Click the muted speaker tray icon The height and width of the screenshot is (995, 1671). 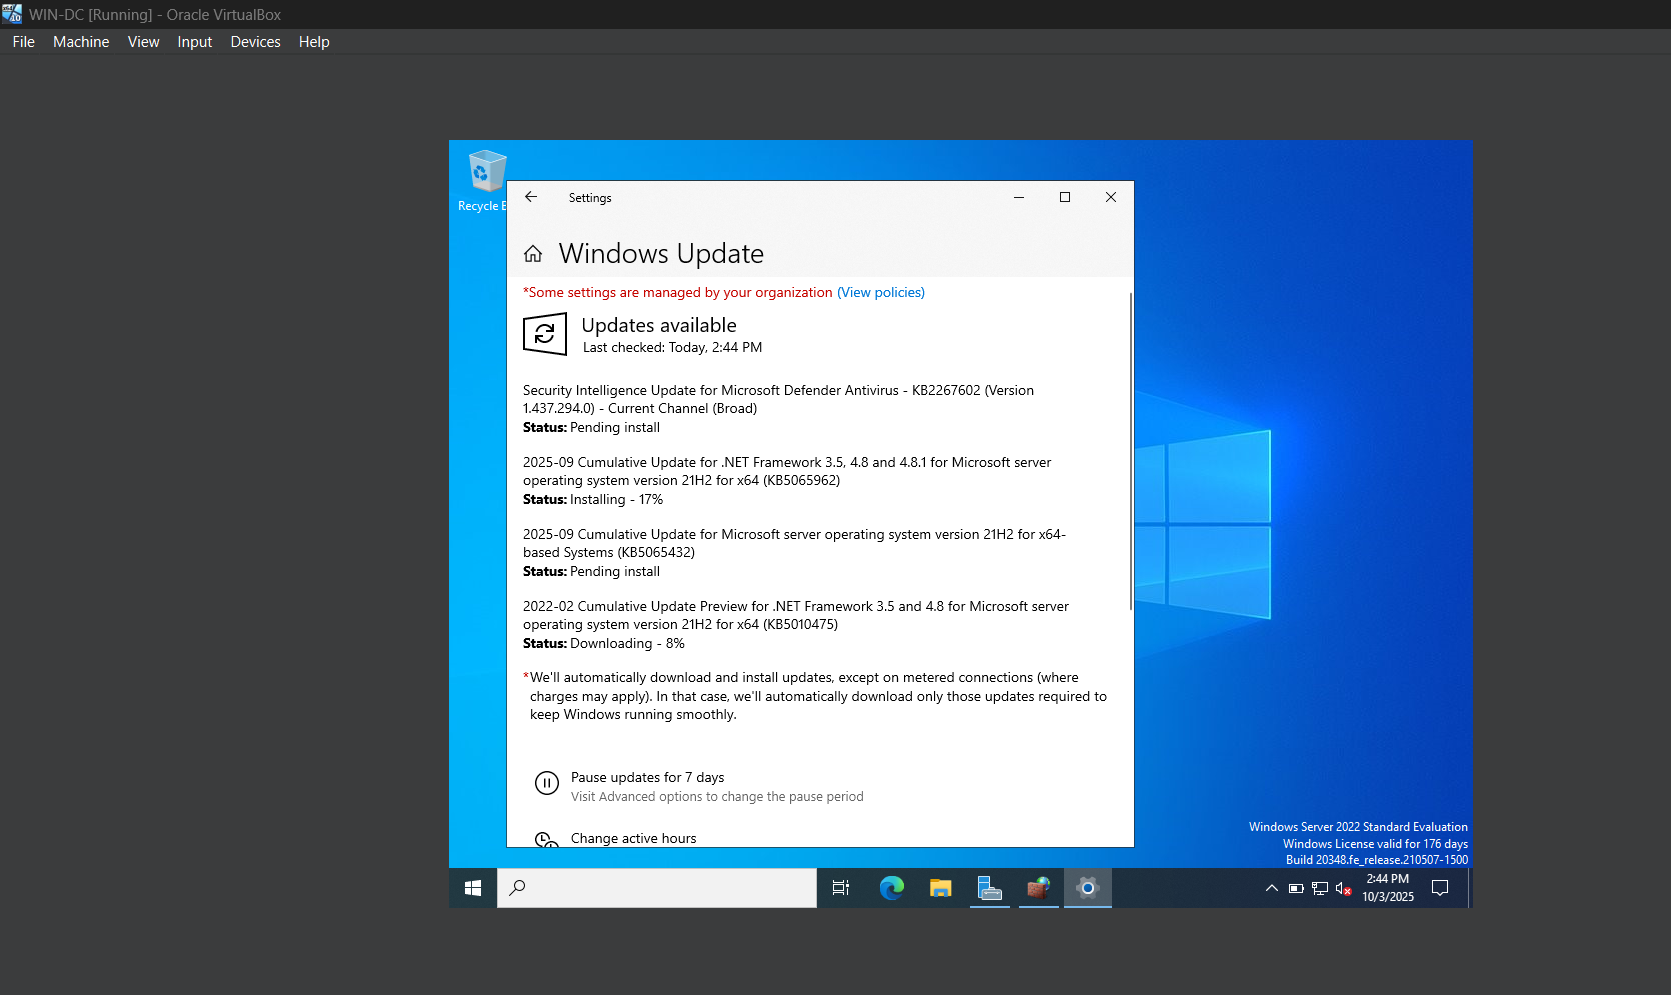tap(1344, 888)
